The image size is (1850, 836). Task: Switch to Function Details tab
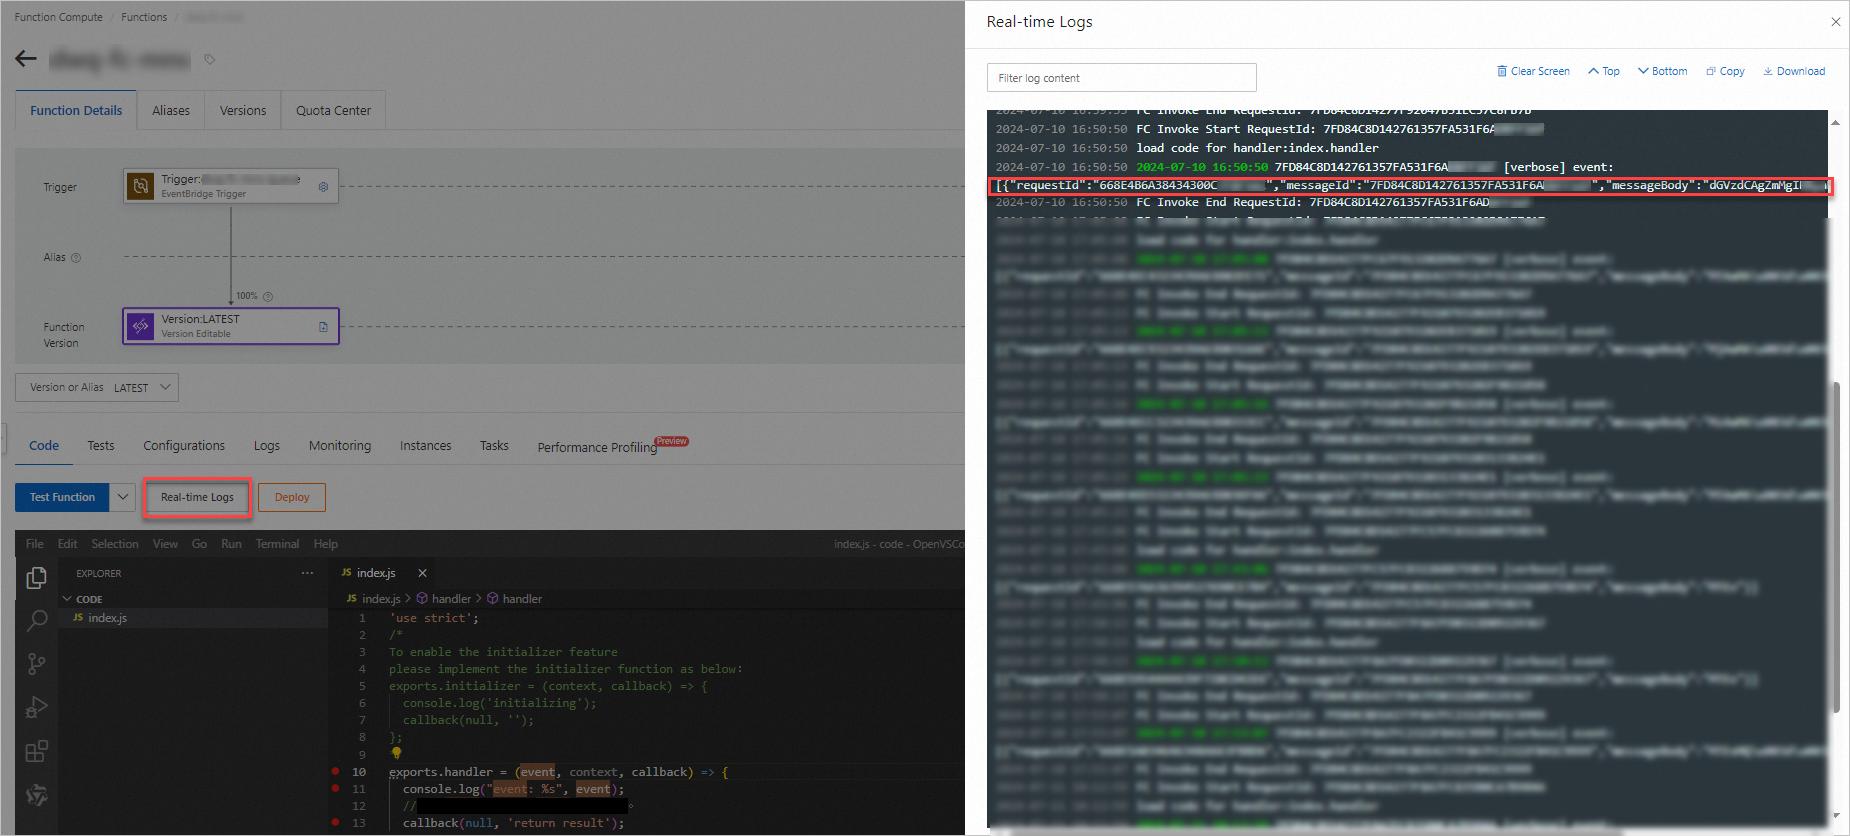(76, 110)
